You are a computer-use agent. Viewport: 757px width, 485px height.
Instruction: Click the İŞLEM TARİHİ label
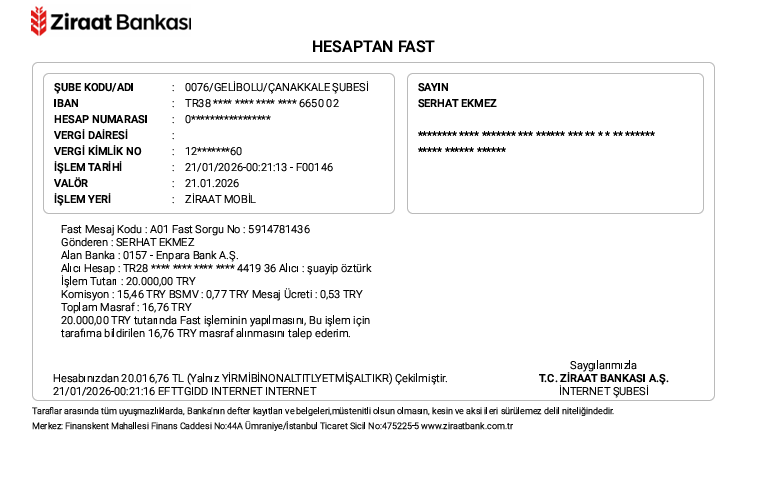[x=88, y=167]
